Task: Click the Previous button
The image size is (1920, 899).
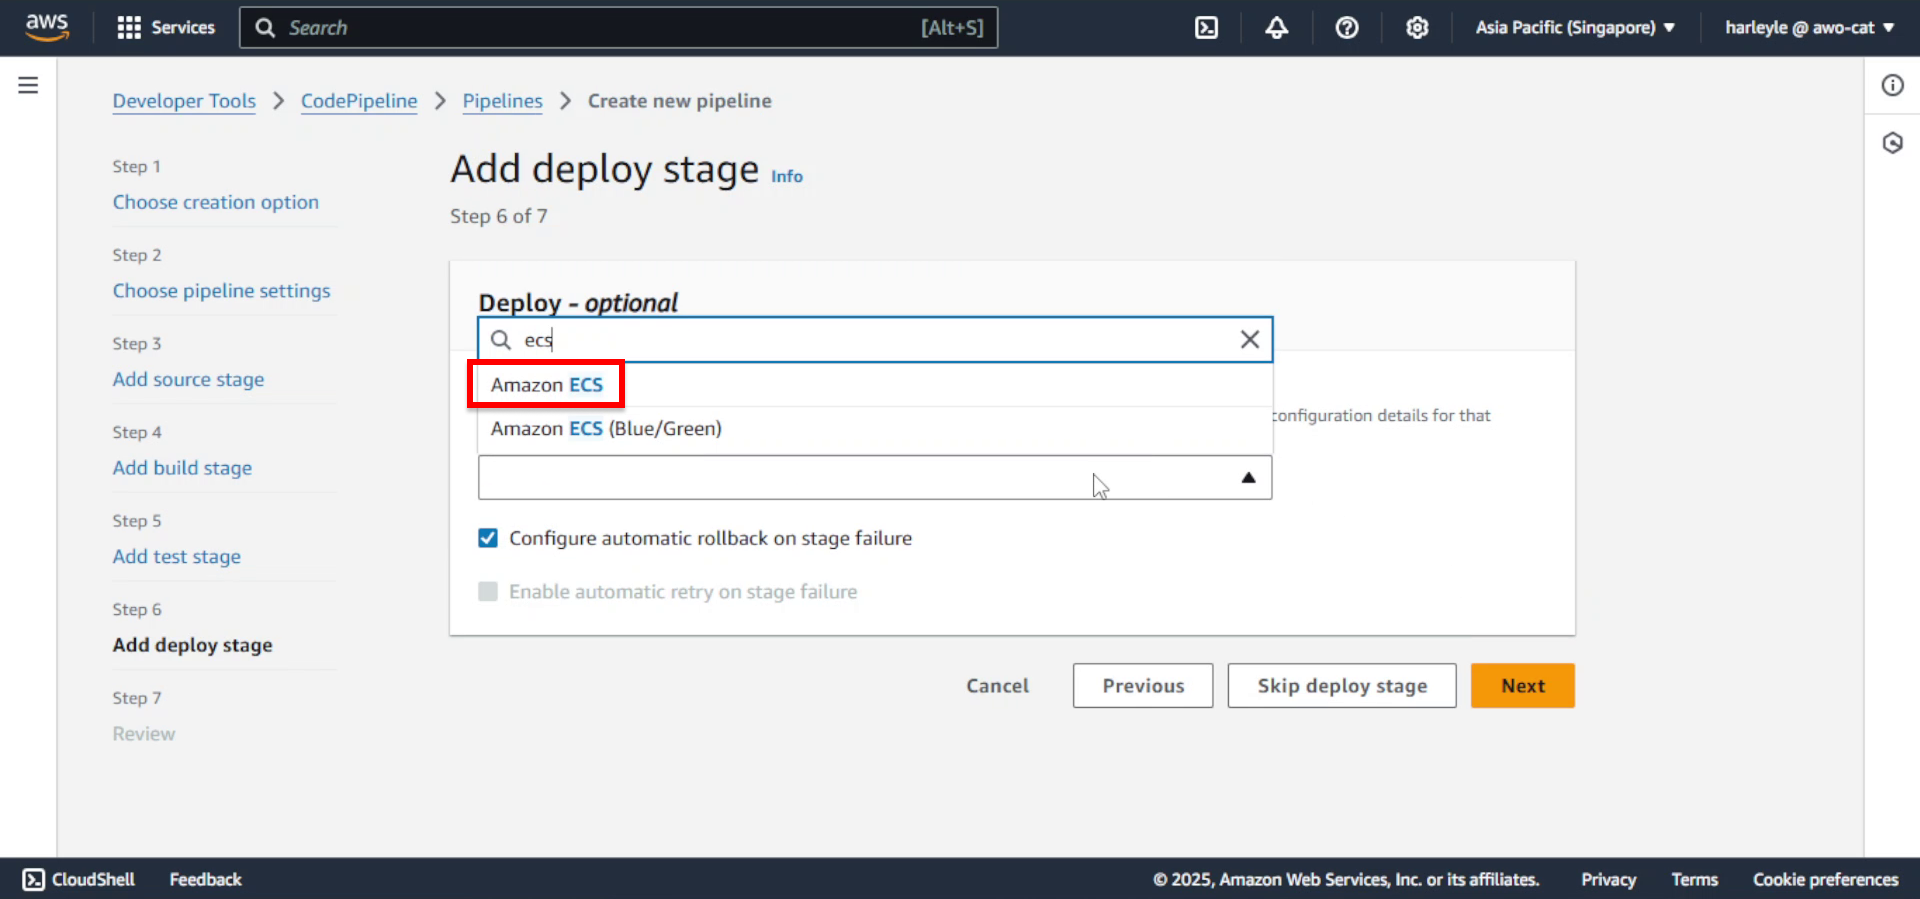Action: pyautogui.click(x=1143, y=686)
